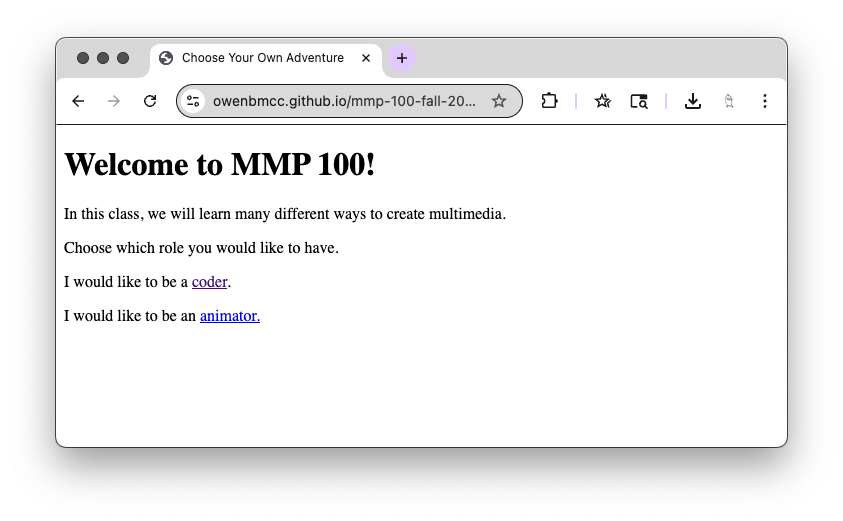
Task: Go back to the previous page
Action: coord(78,101)
